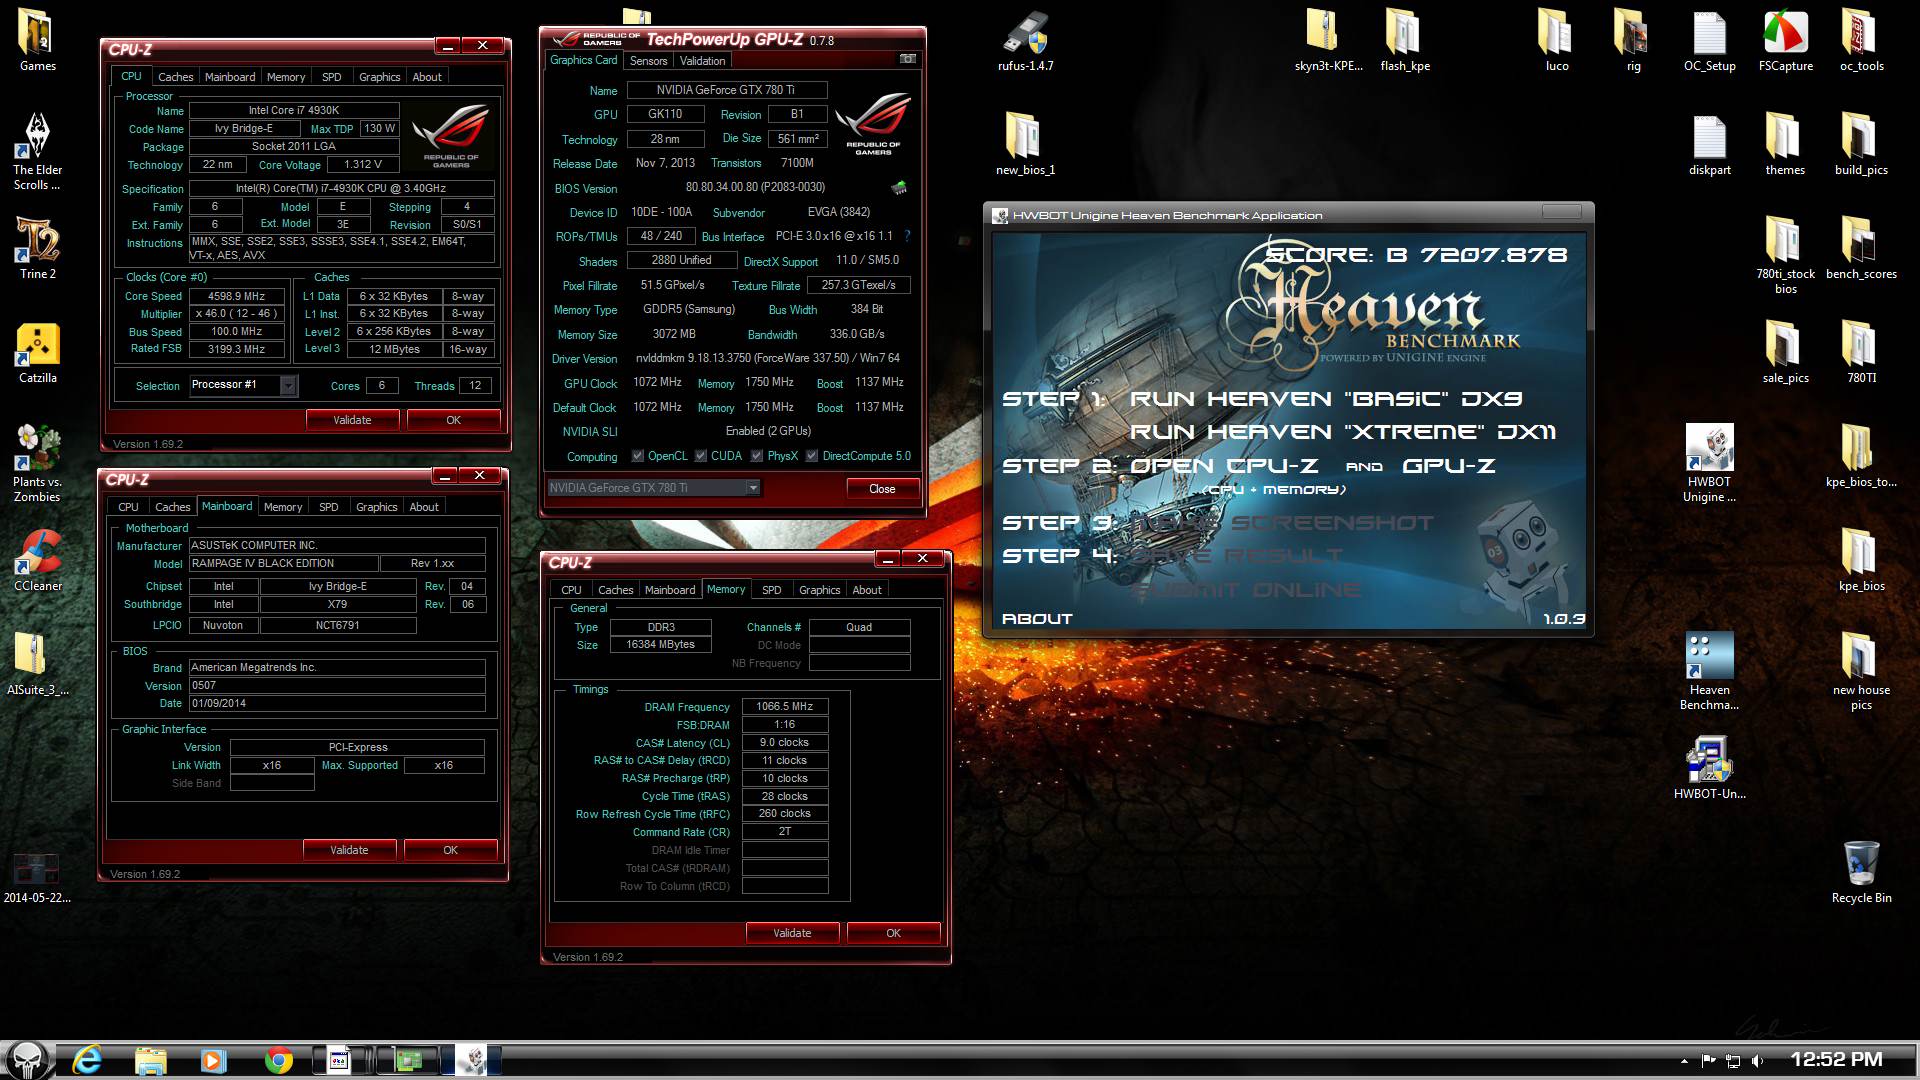Open Google Chrome from the taskbar
Viewport: 1920px width, 1080px height.
278,1060
